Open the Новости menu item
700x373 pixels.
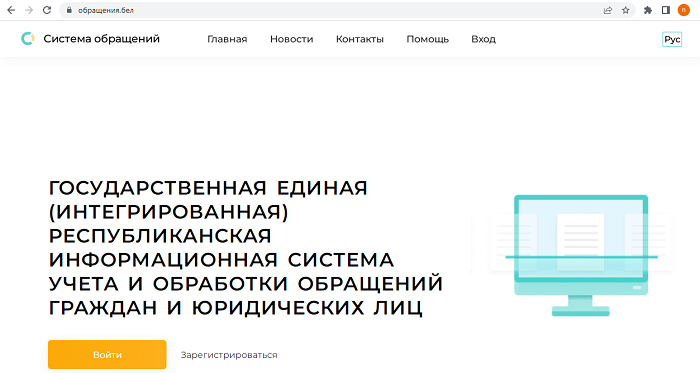click(292, 39)
